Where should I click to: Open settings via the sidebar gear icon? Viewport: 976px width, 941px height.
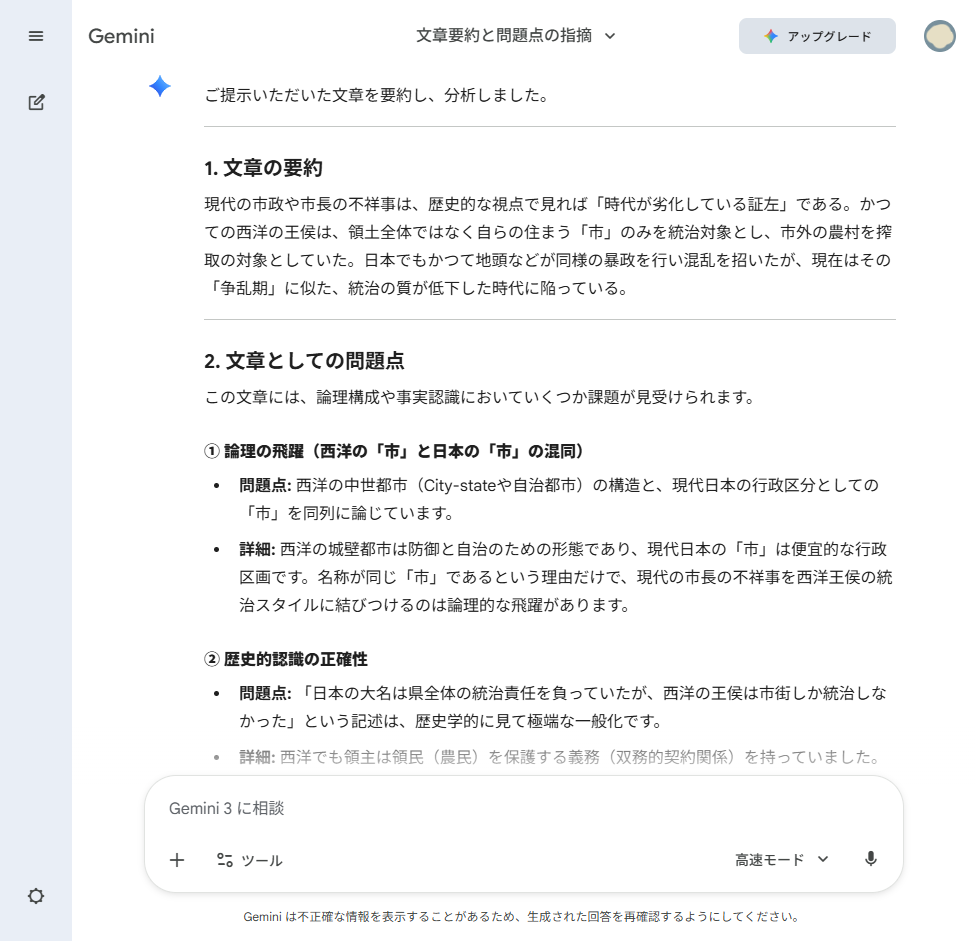tap(36, 896)
